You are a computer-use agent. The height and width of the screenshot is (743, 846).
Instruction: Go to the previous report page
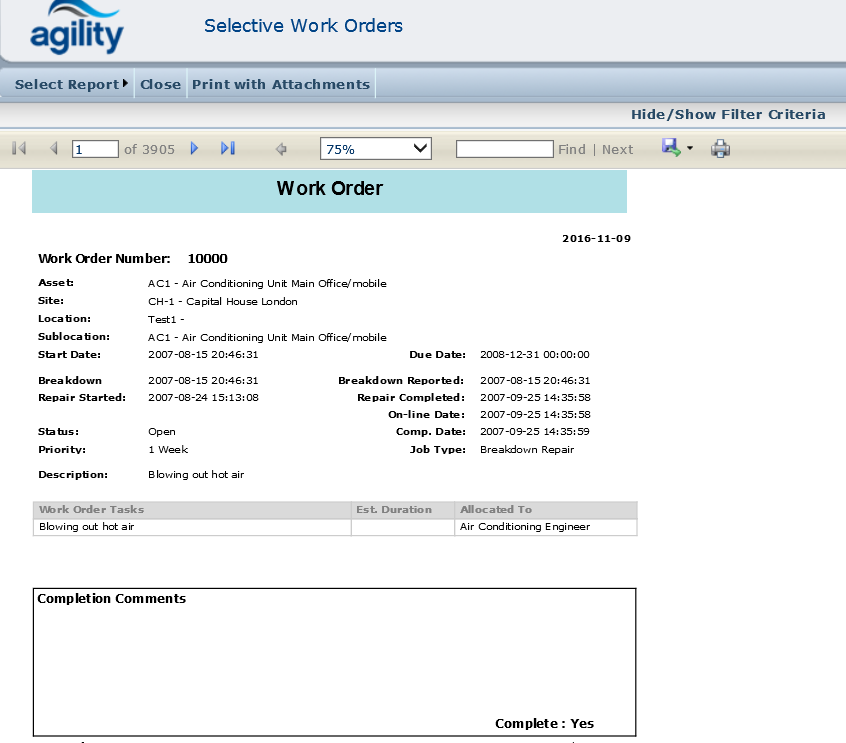coord(54,149)
